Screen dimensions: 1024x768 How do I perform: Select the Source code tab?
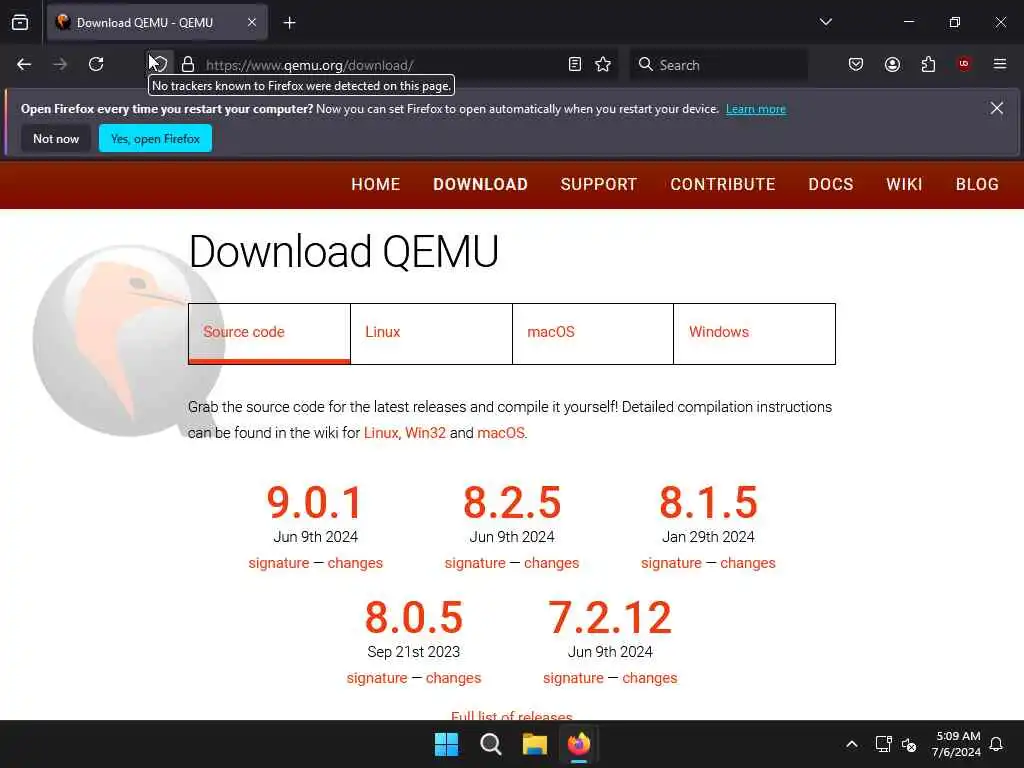(x=269, y=334)
